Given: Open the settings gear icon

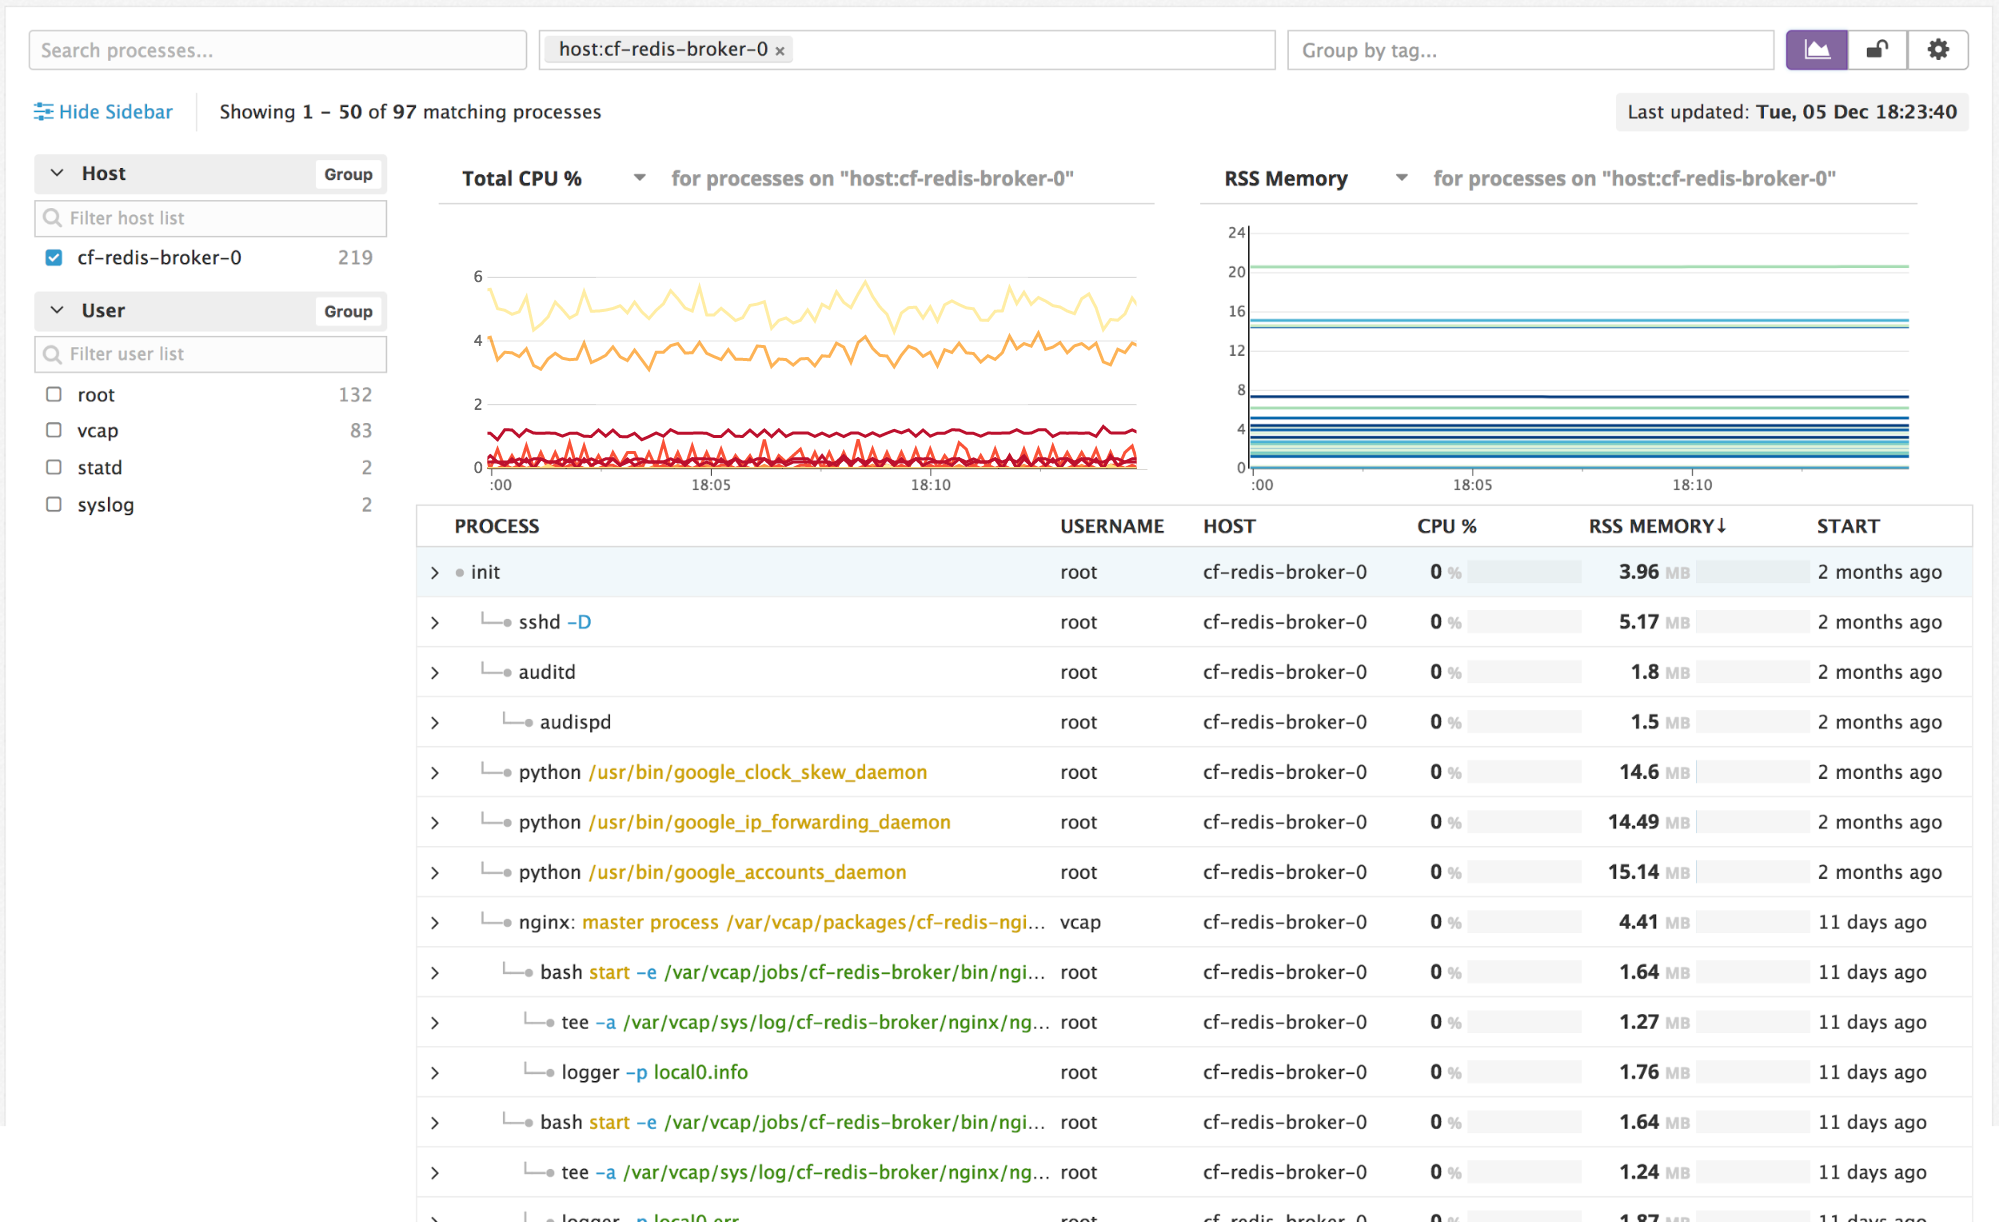Looking at the screenshot, I should coord(1937,49).
